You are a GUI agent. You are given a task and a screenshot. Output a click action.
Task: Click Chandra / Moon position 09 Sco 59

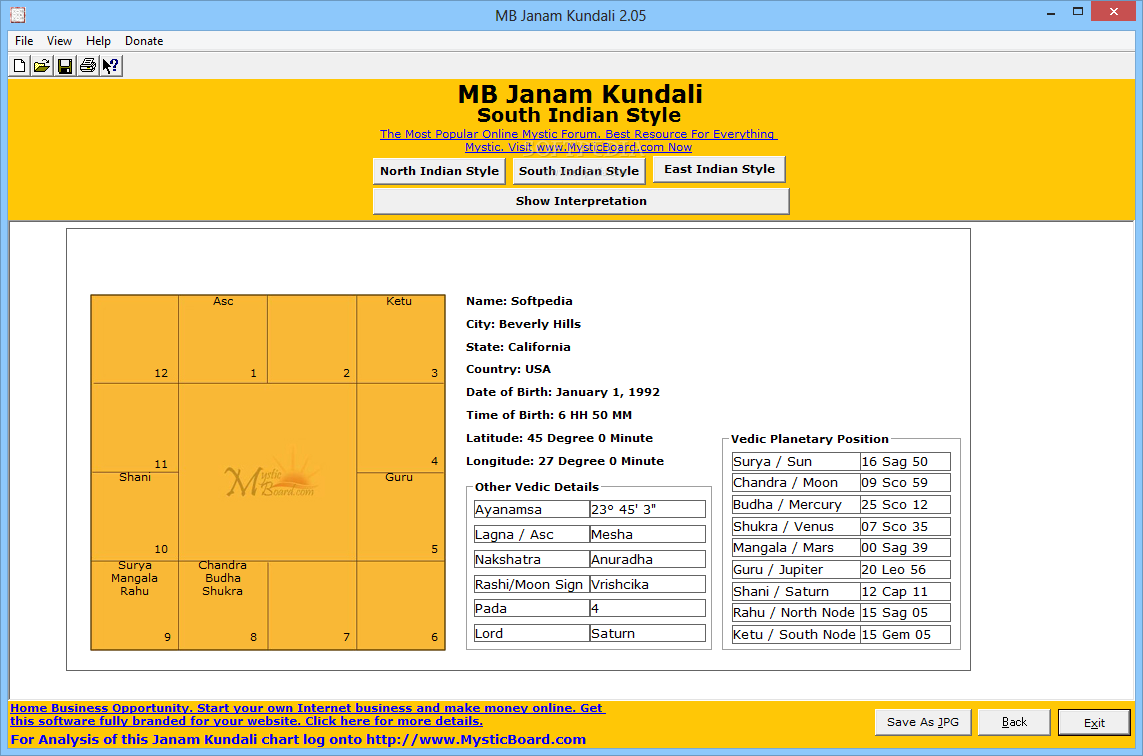point(905,483)
